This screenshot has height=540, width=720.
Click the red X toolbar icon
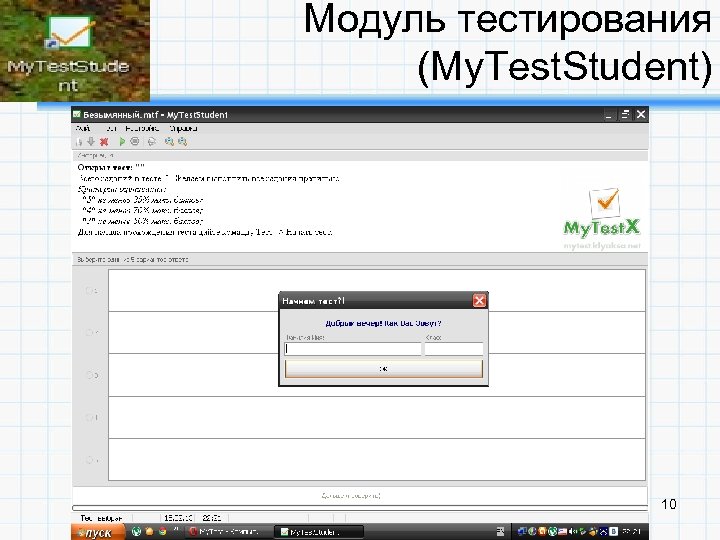tap(104, 142)
